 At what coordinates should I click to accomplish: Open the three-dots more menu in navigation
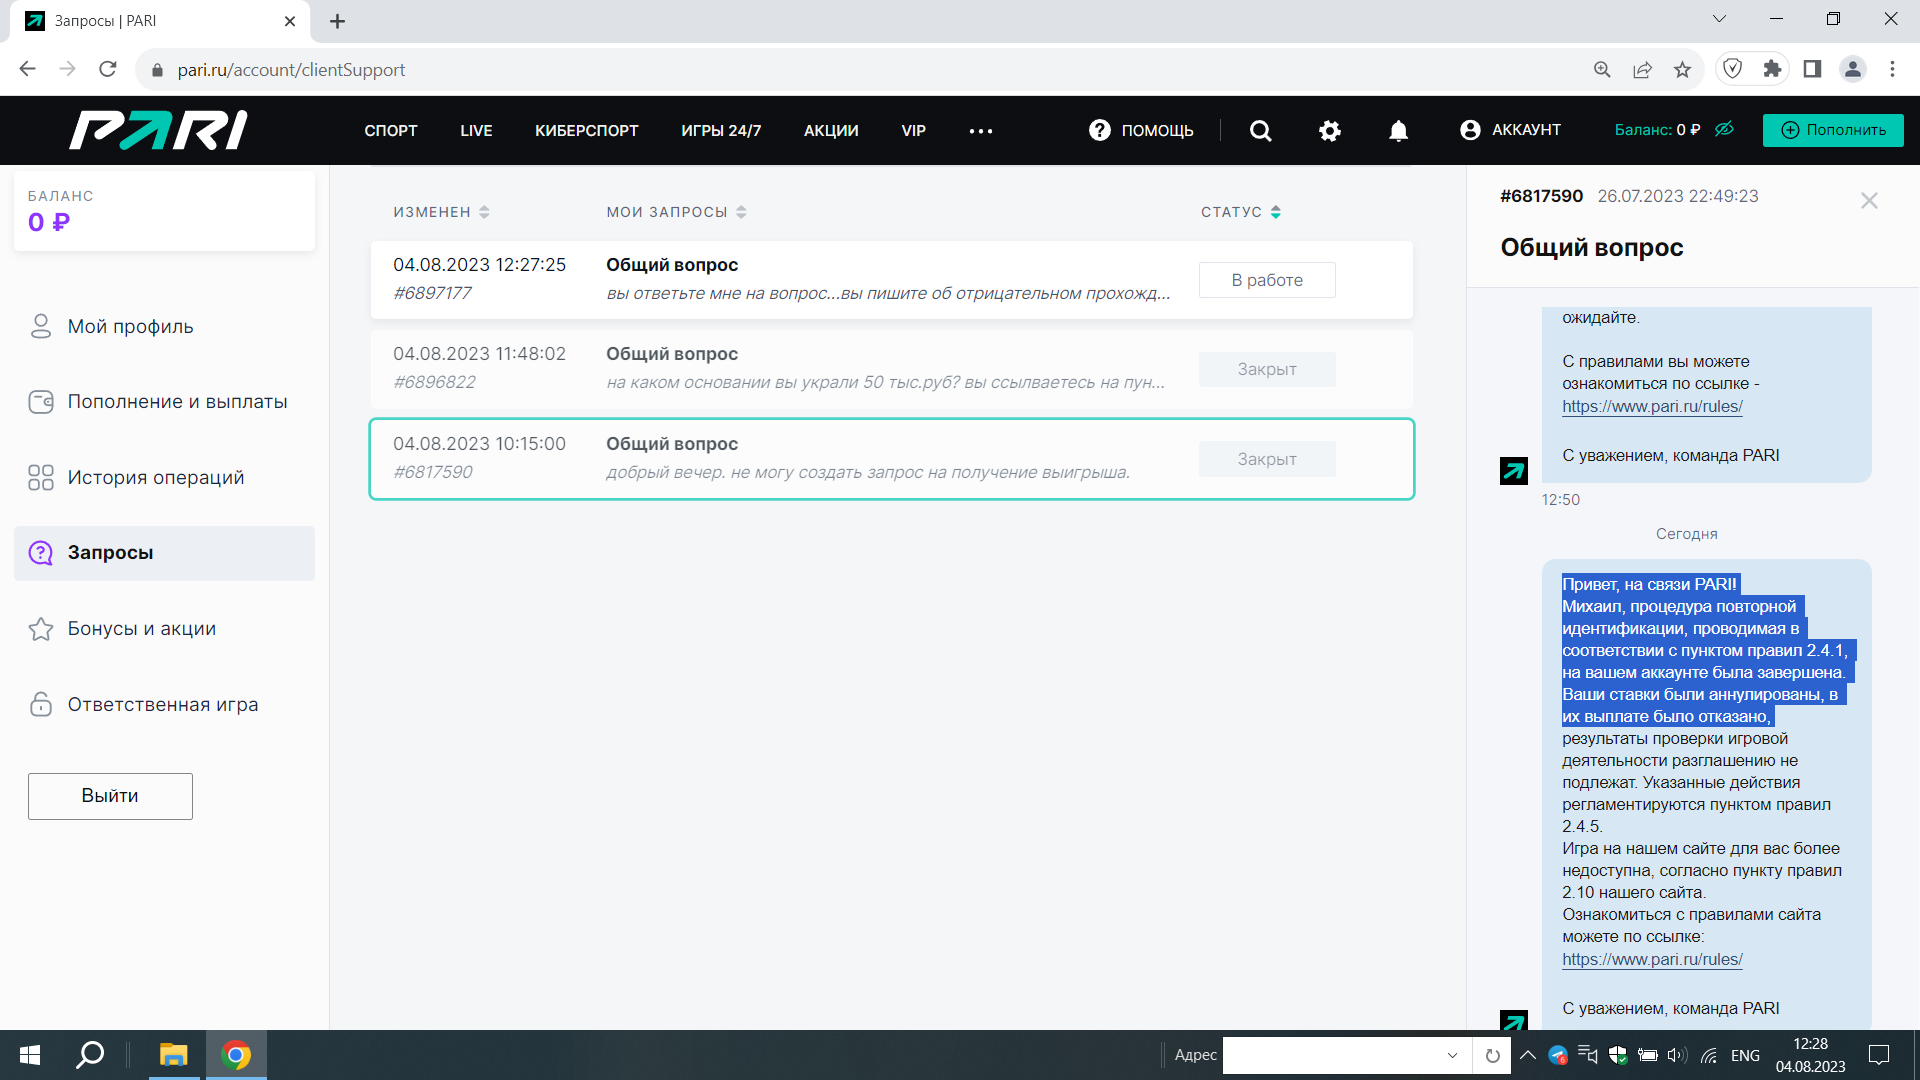[980, 131]
